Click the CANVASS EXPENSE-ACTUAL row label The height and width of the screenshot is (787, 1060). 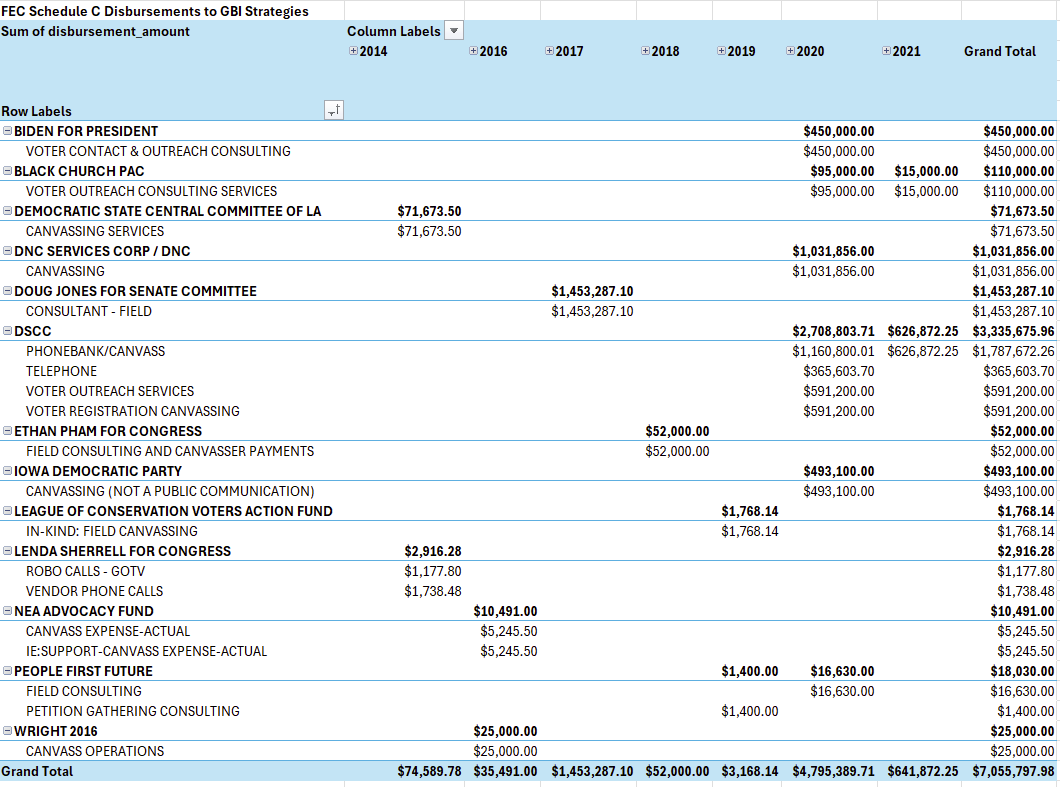(x=108, y=631)
